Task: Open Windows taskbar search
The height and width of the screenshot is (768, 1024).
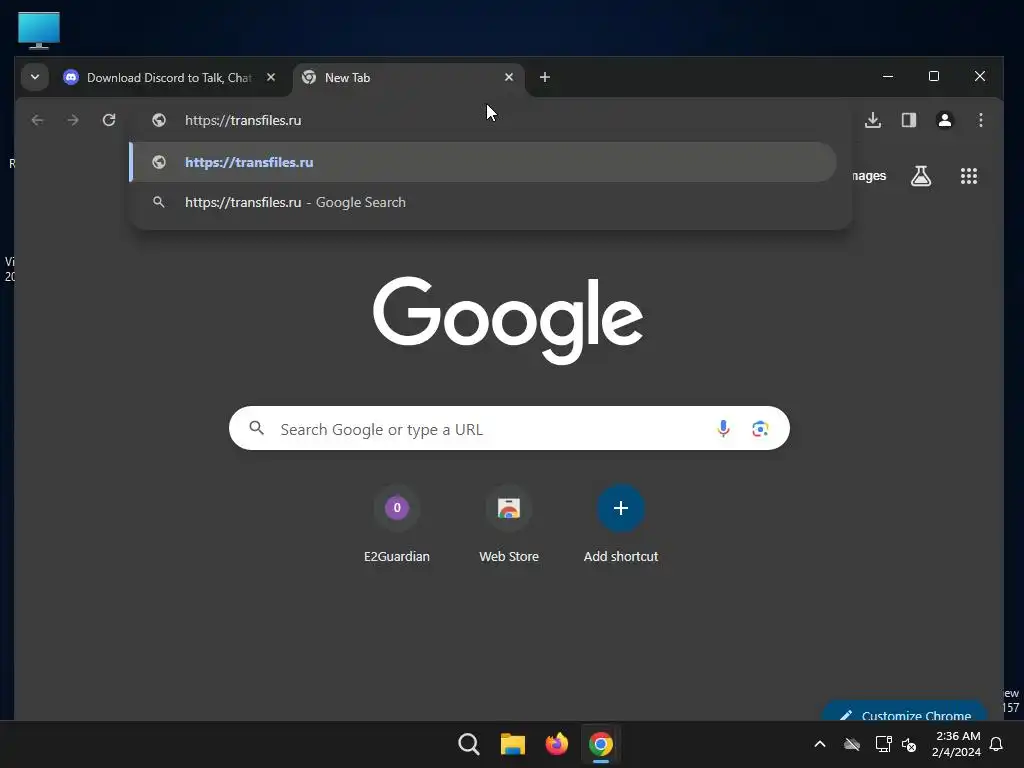Action: click(x=468, y=744)
